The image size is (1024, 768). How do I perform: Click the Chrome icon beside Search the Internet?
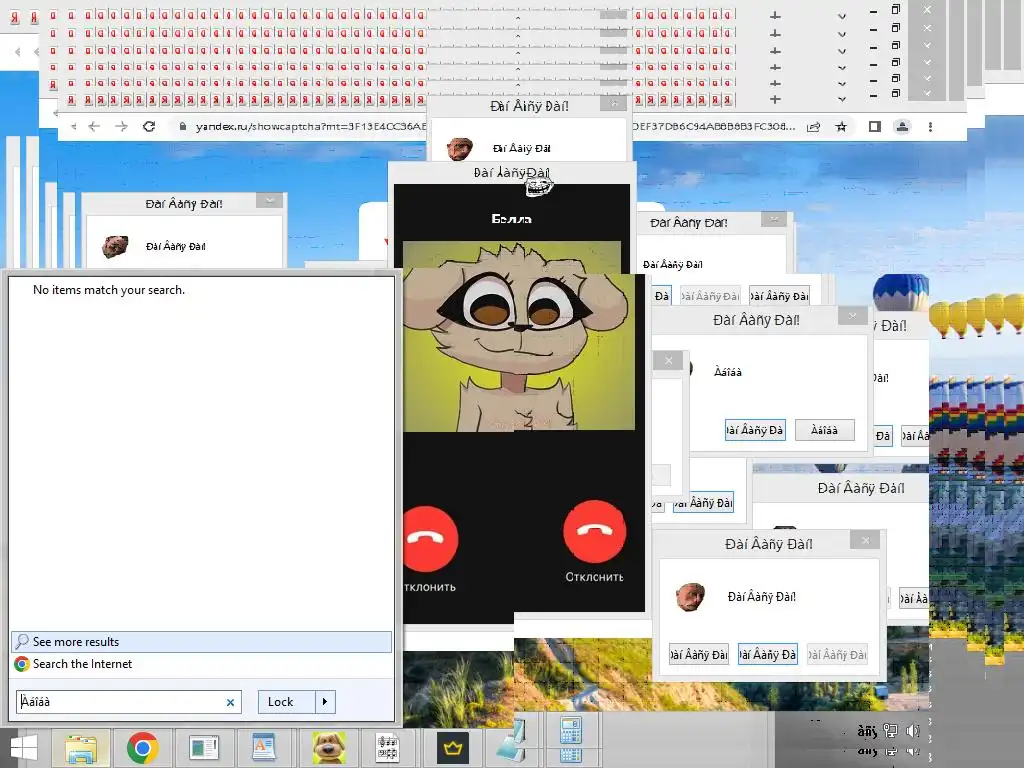[x=22, y=664]
